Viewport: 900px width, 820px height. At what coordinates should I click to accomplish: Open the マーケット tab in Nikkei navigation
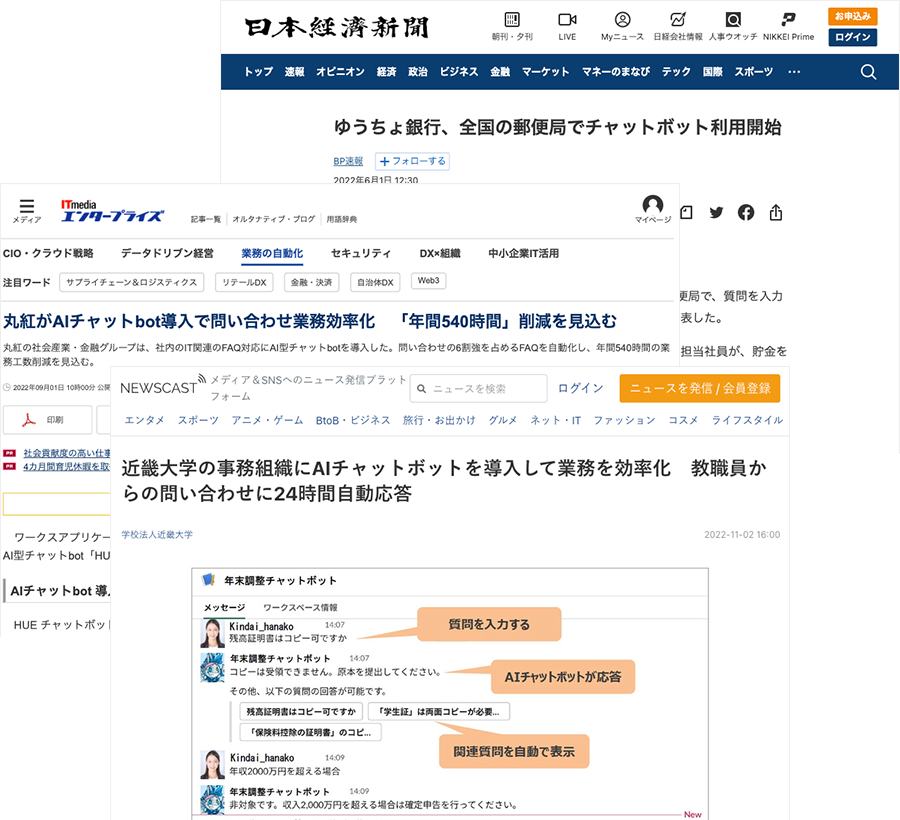coord(545,72)
